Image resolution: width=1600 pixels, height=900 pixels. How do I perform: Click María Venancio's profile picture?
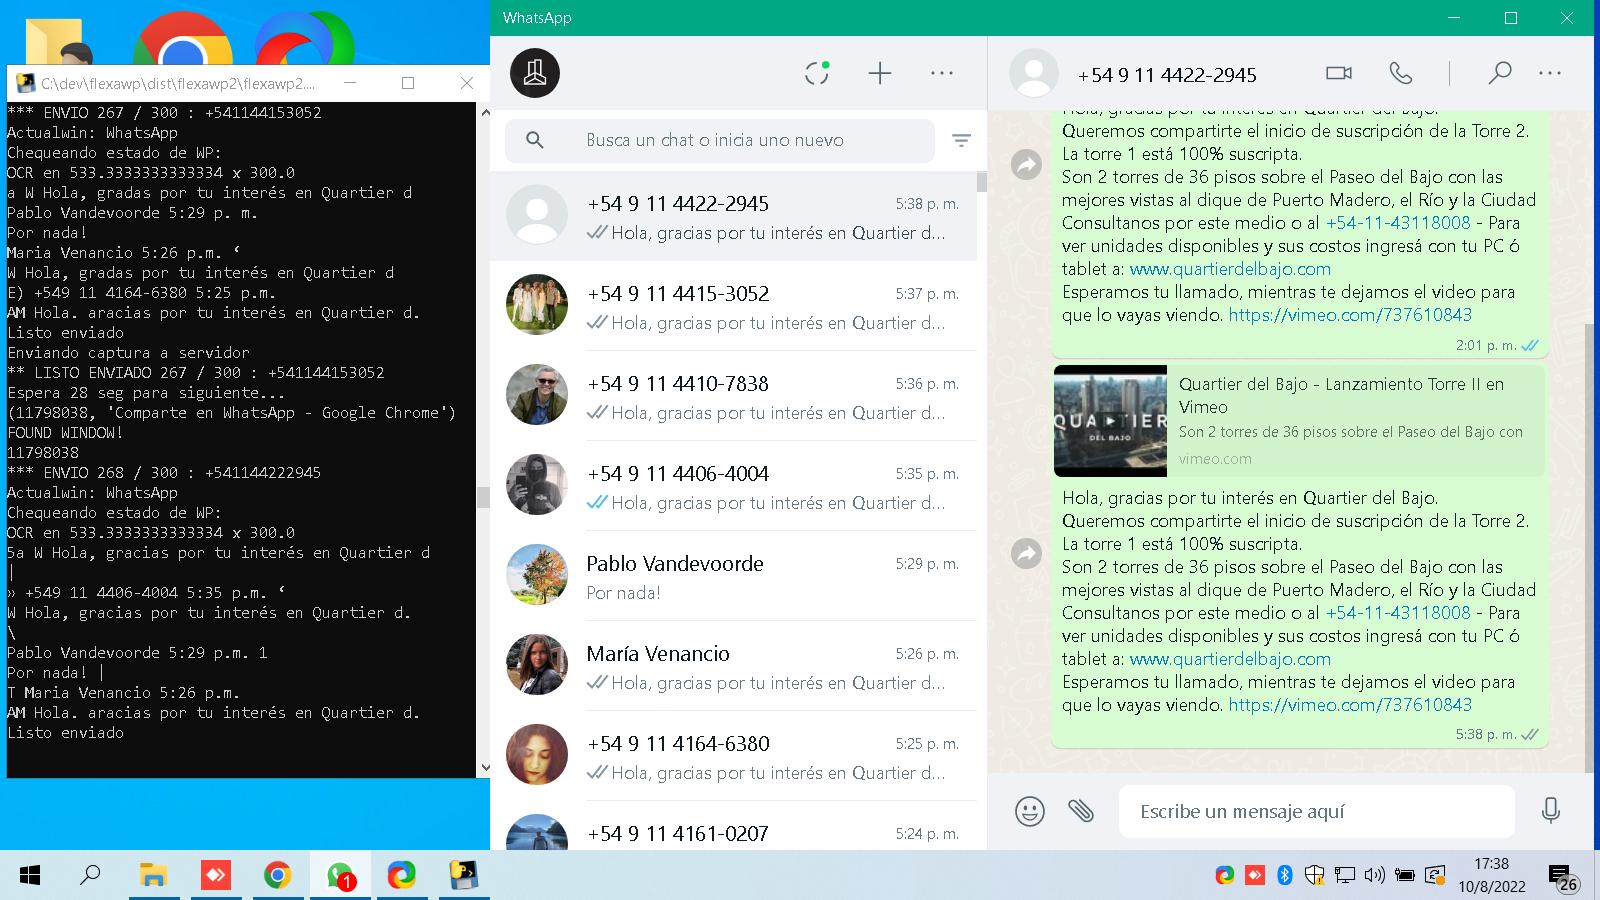tap(537, 665)
